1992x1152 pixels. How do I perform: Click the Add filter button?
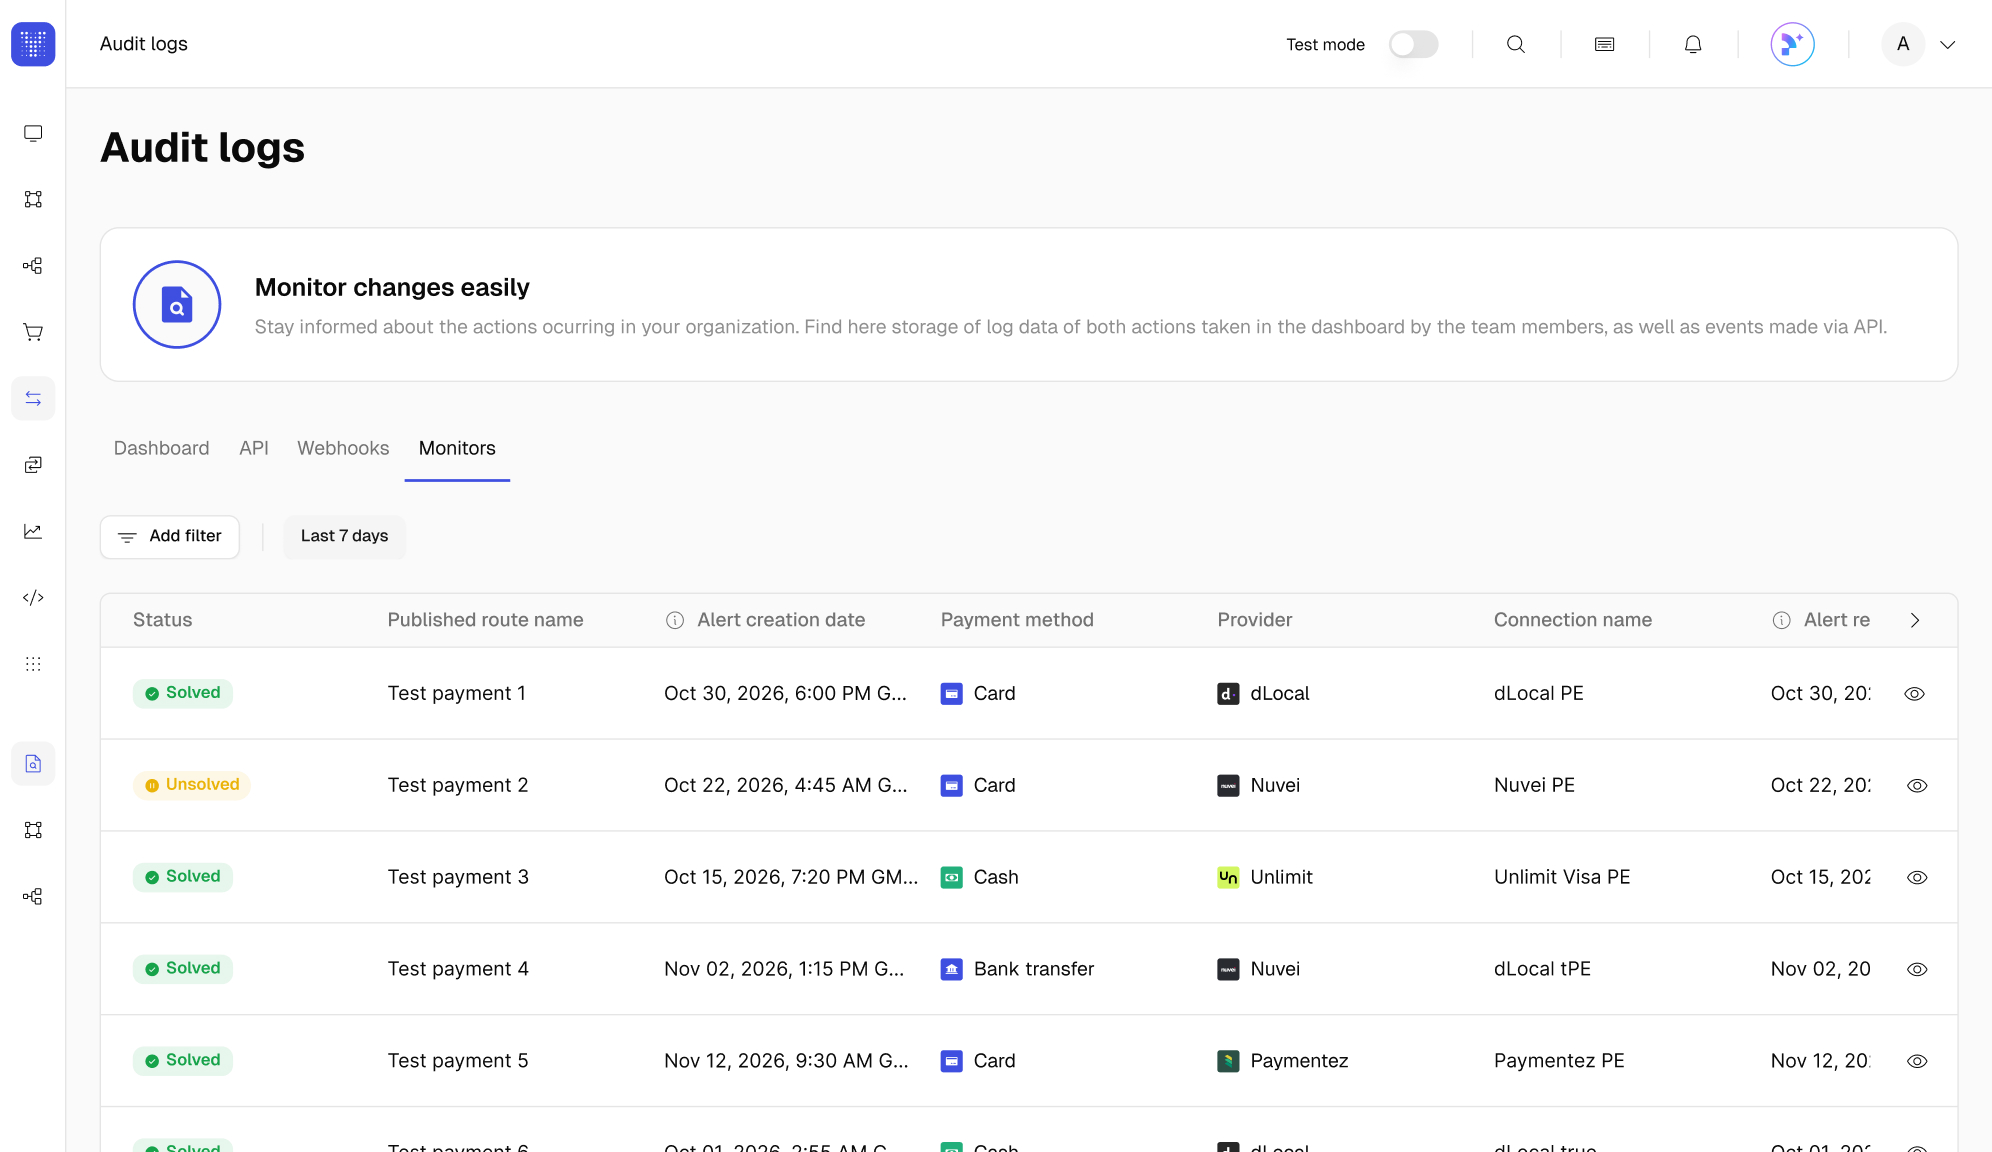pos(170,536)
